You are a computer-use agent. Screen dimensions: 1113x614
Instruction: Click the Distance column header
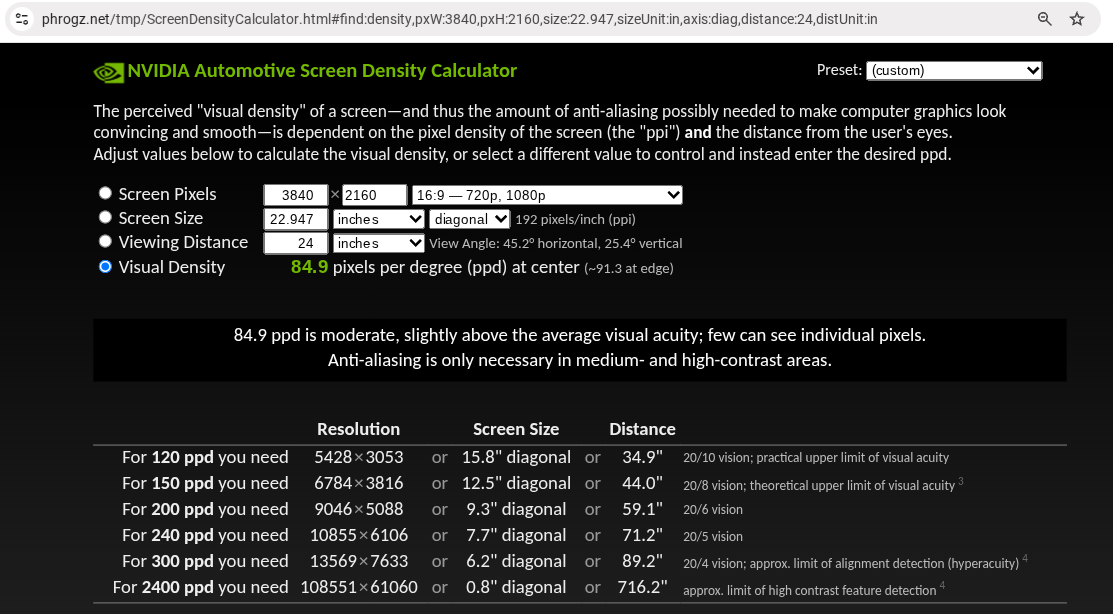pyautogui.click(x=642, y=429)
